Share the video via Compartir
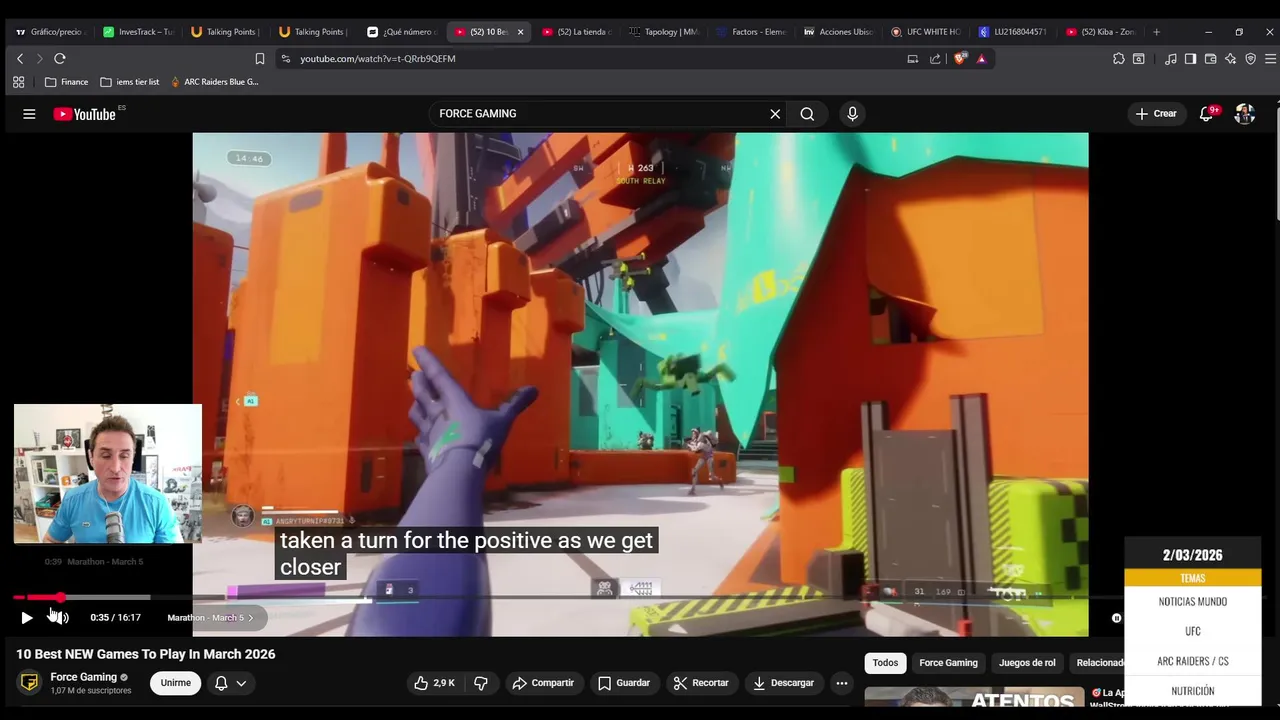This screenshot has width=1280, height=720. tap(543, 683)
